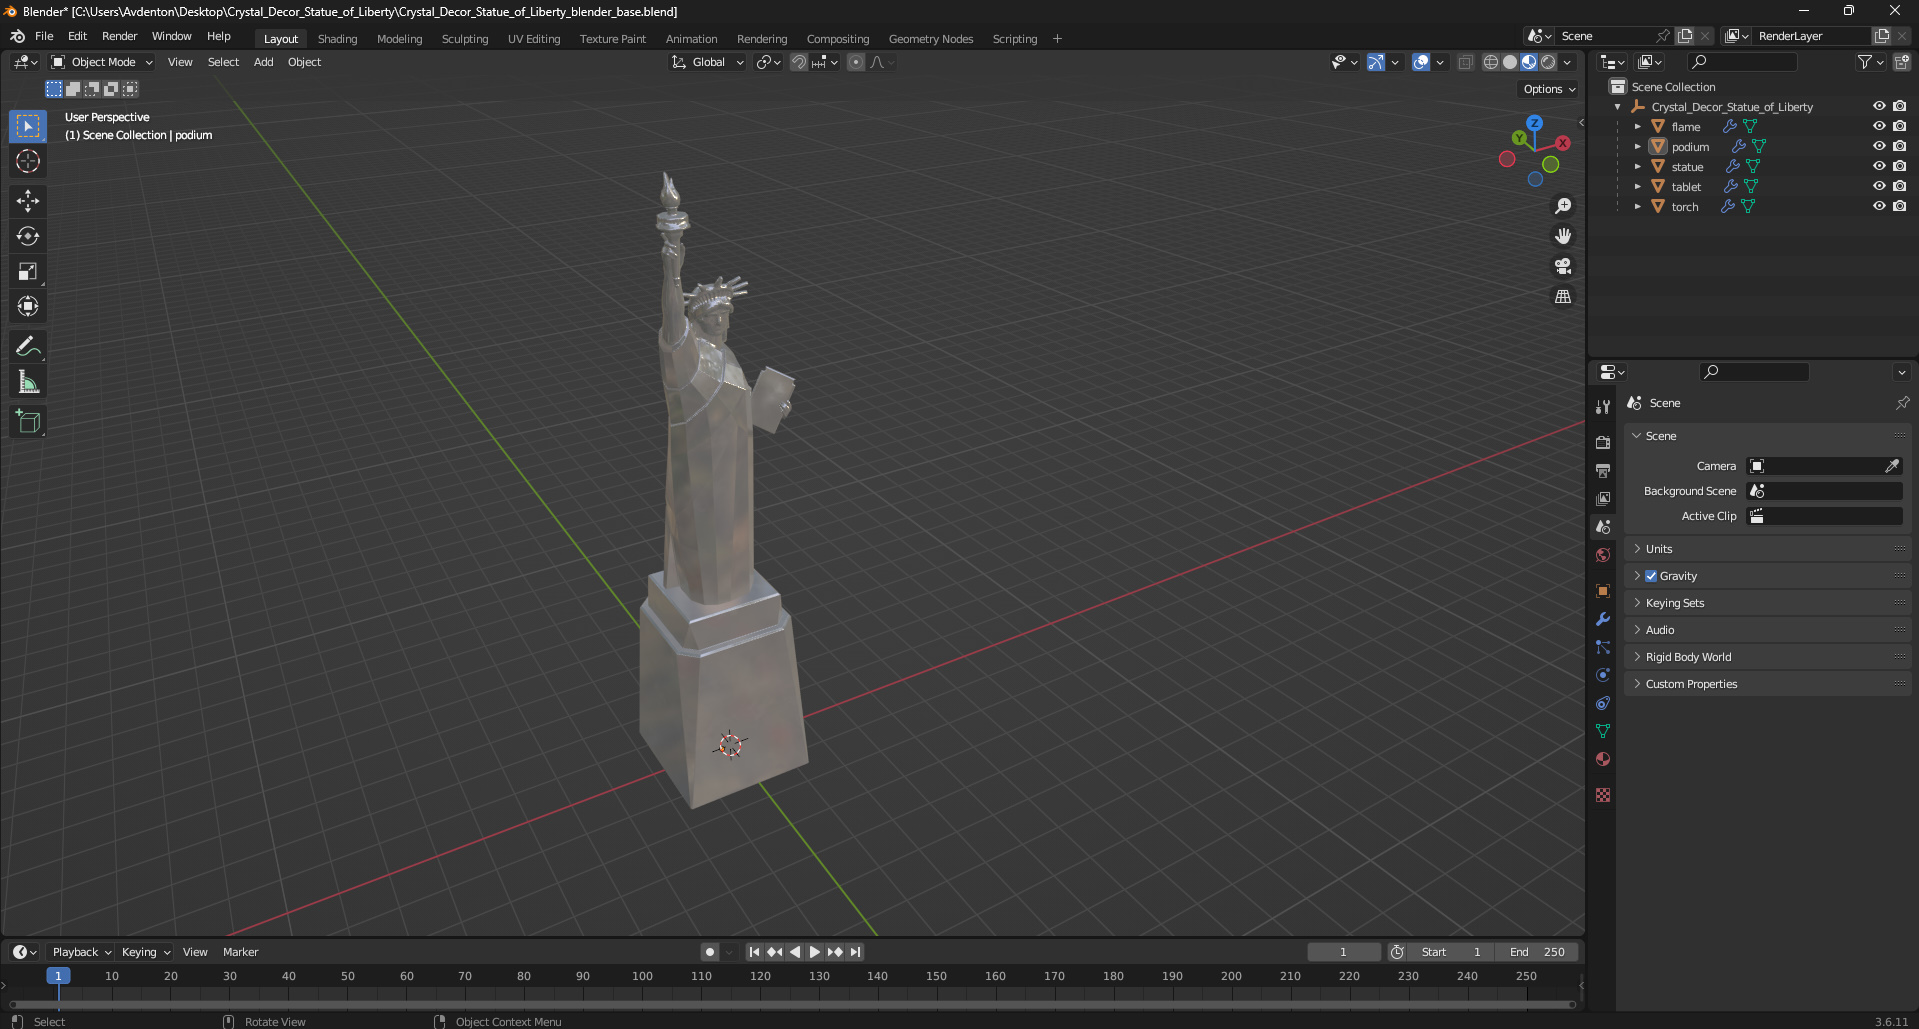The width and height of the screenshot is (1919, 1029).
Task: Activate the Select Box tool
Action: (28, 126)
